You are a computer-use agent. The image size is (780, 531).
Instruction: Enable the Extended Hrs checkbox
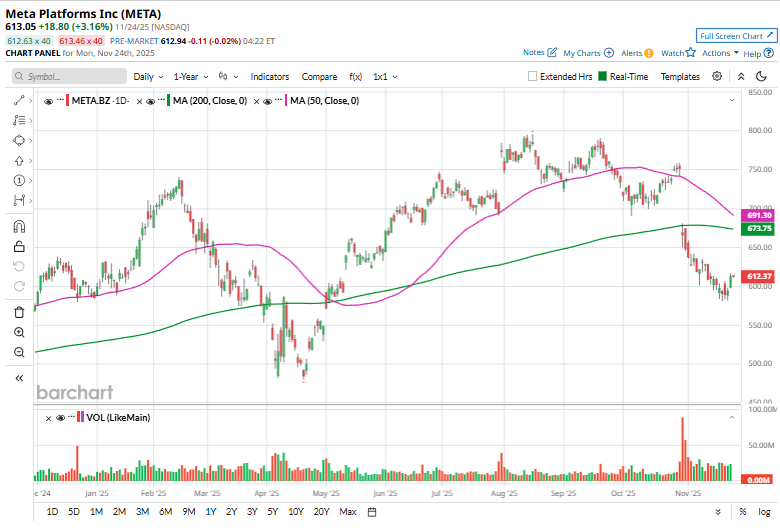533,76
